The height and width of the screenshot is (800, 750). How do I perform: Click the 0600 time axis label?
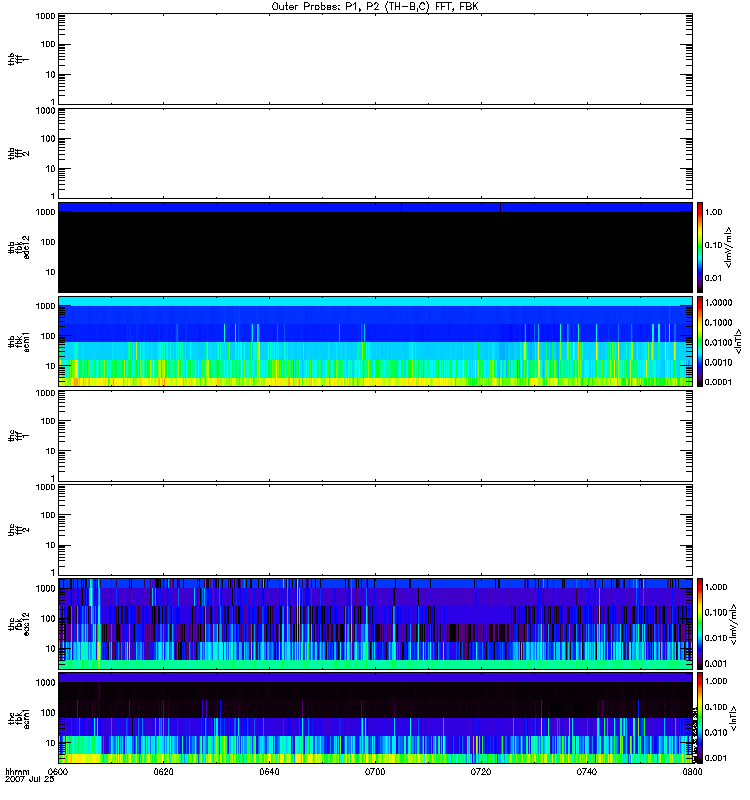(58, 772)
